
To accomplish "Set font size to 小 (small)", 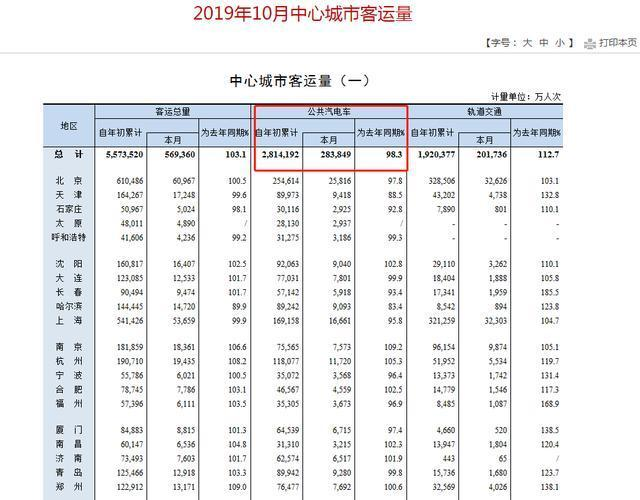I will (x=559, y=43).
